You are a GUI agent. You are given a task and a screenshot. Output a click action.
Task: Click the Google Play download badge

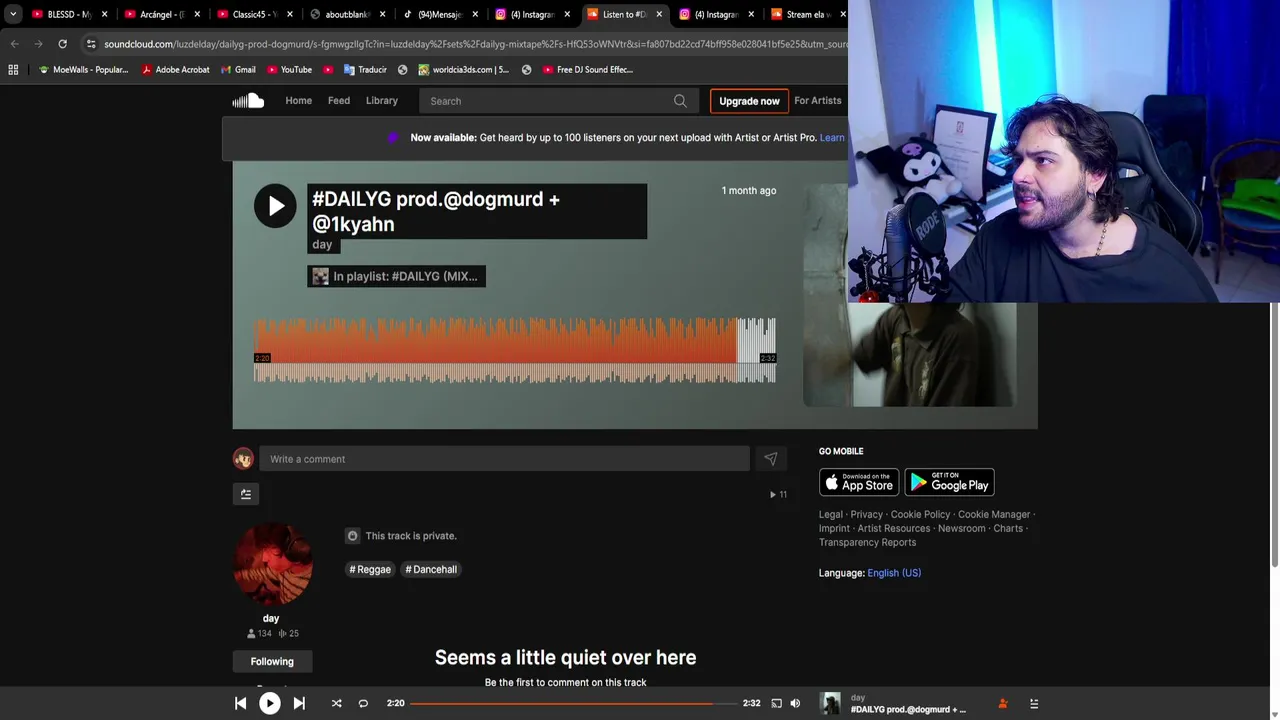pos(949,482)
